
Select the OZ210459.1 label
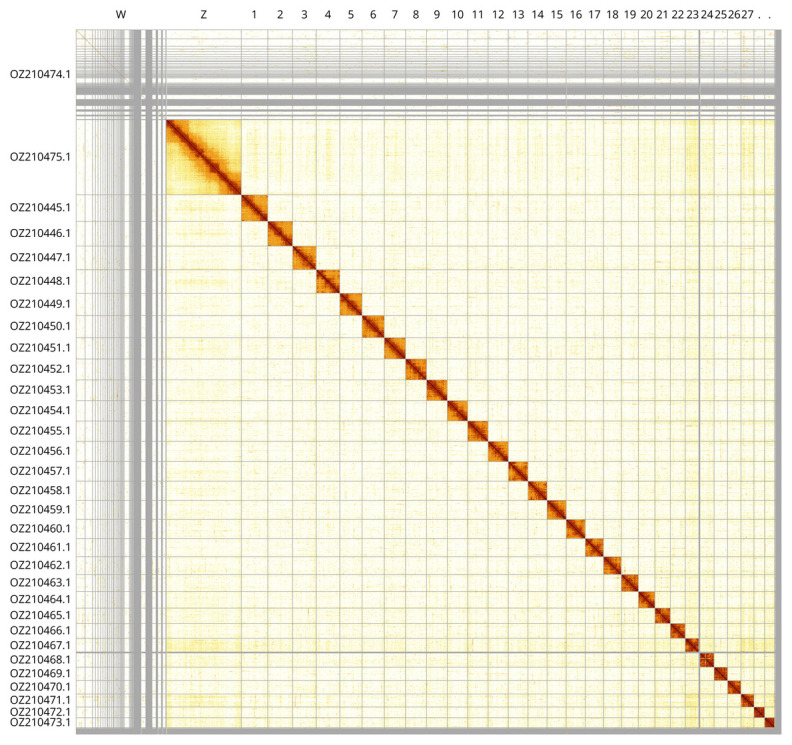coord(40,510)
